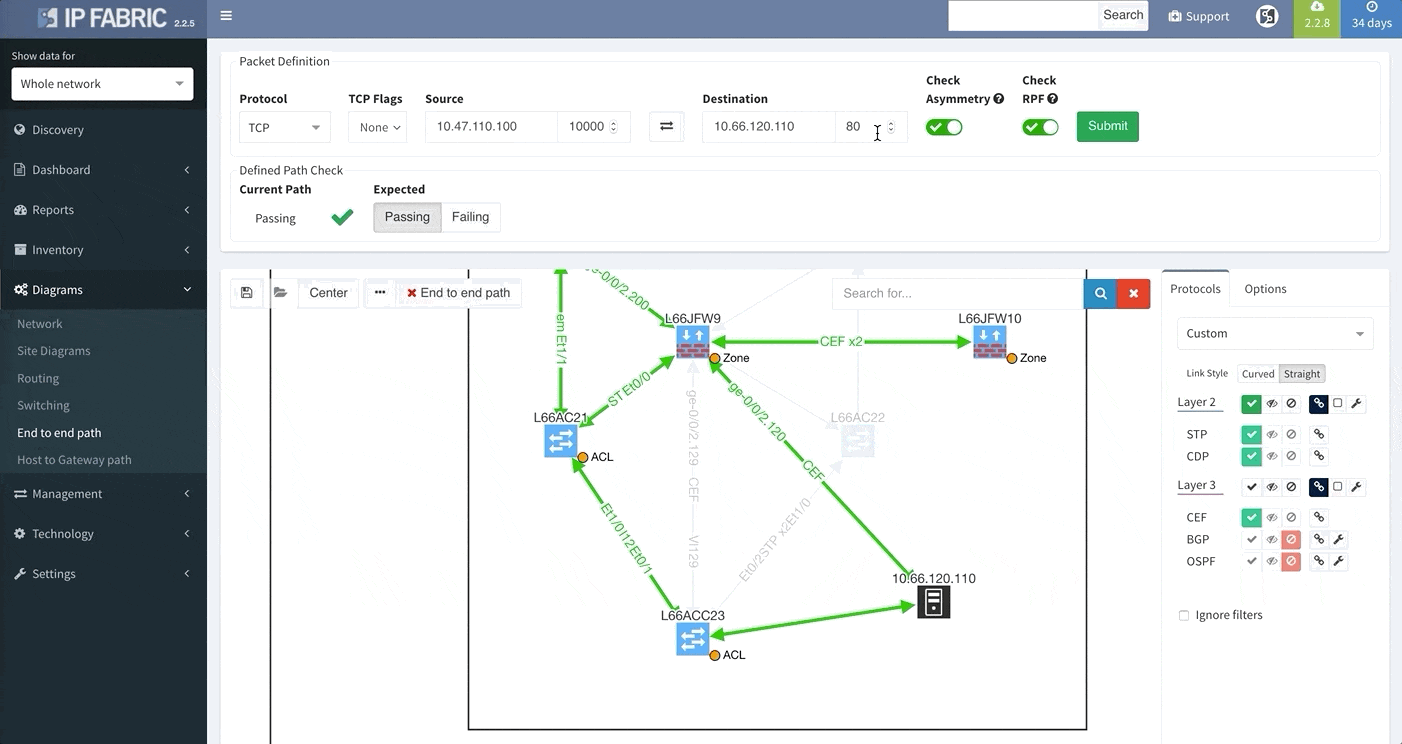1402x744 pixels.
Task: Toggle the Check Asymmetry switch
Action: pyautogui.click(x=944, y=127)
